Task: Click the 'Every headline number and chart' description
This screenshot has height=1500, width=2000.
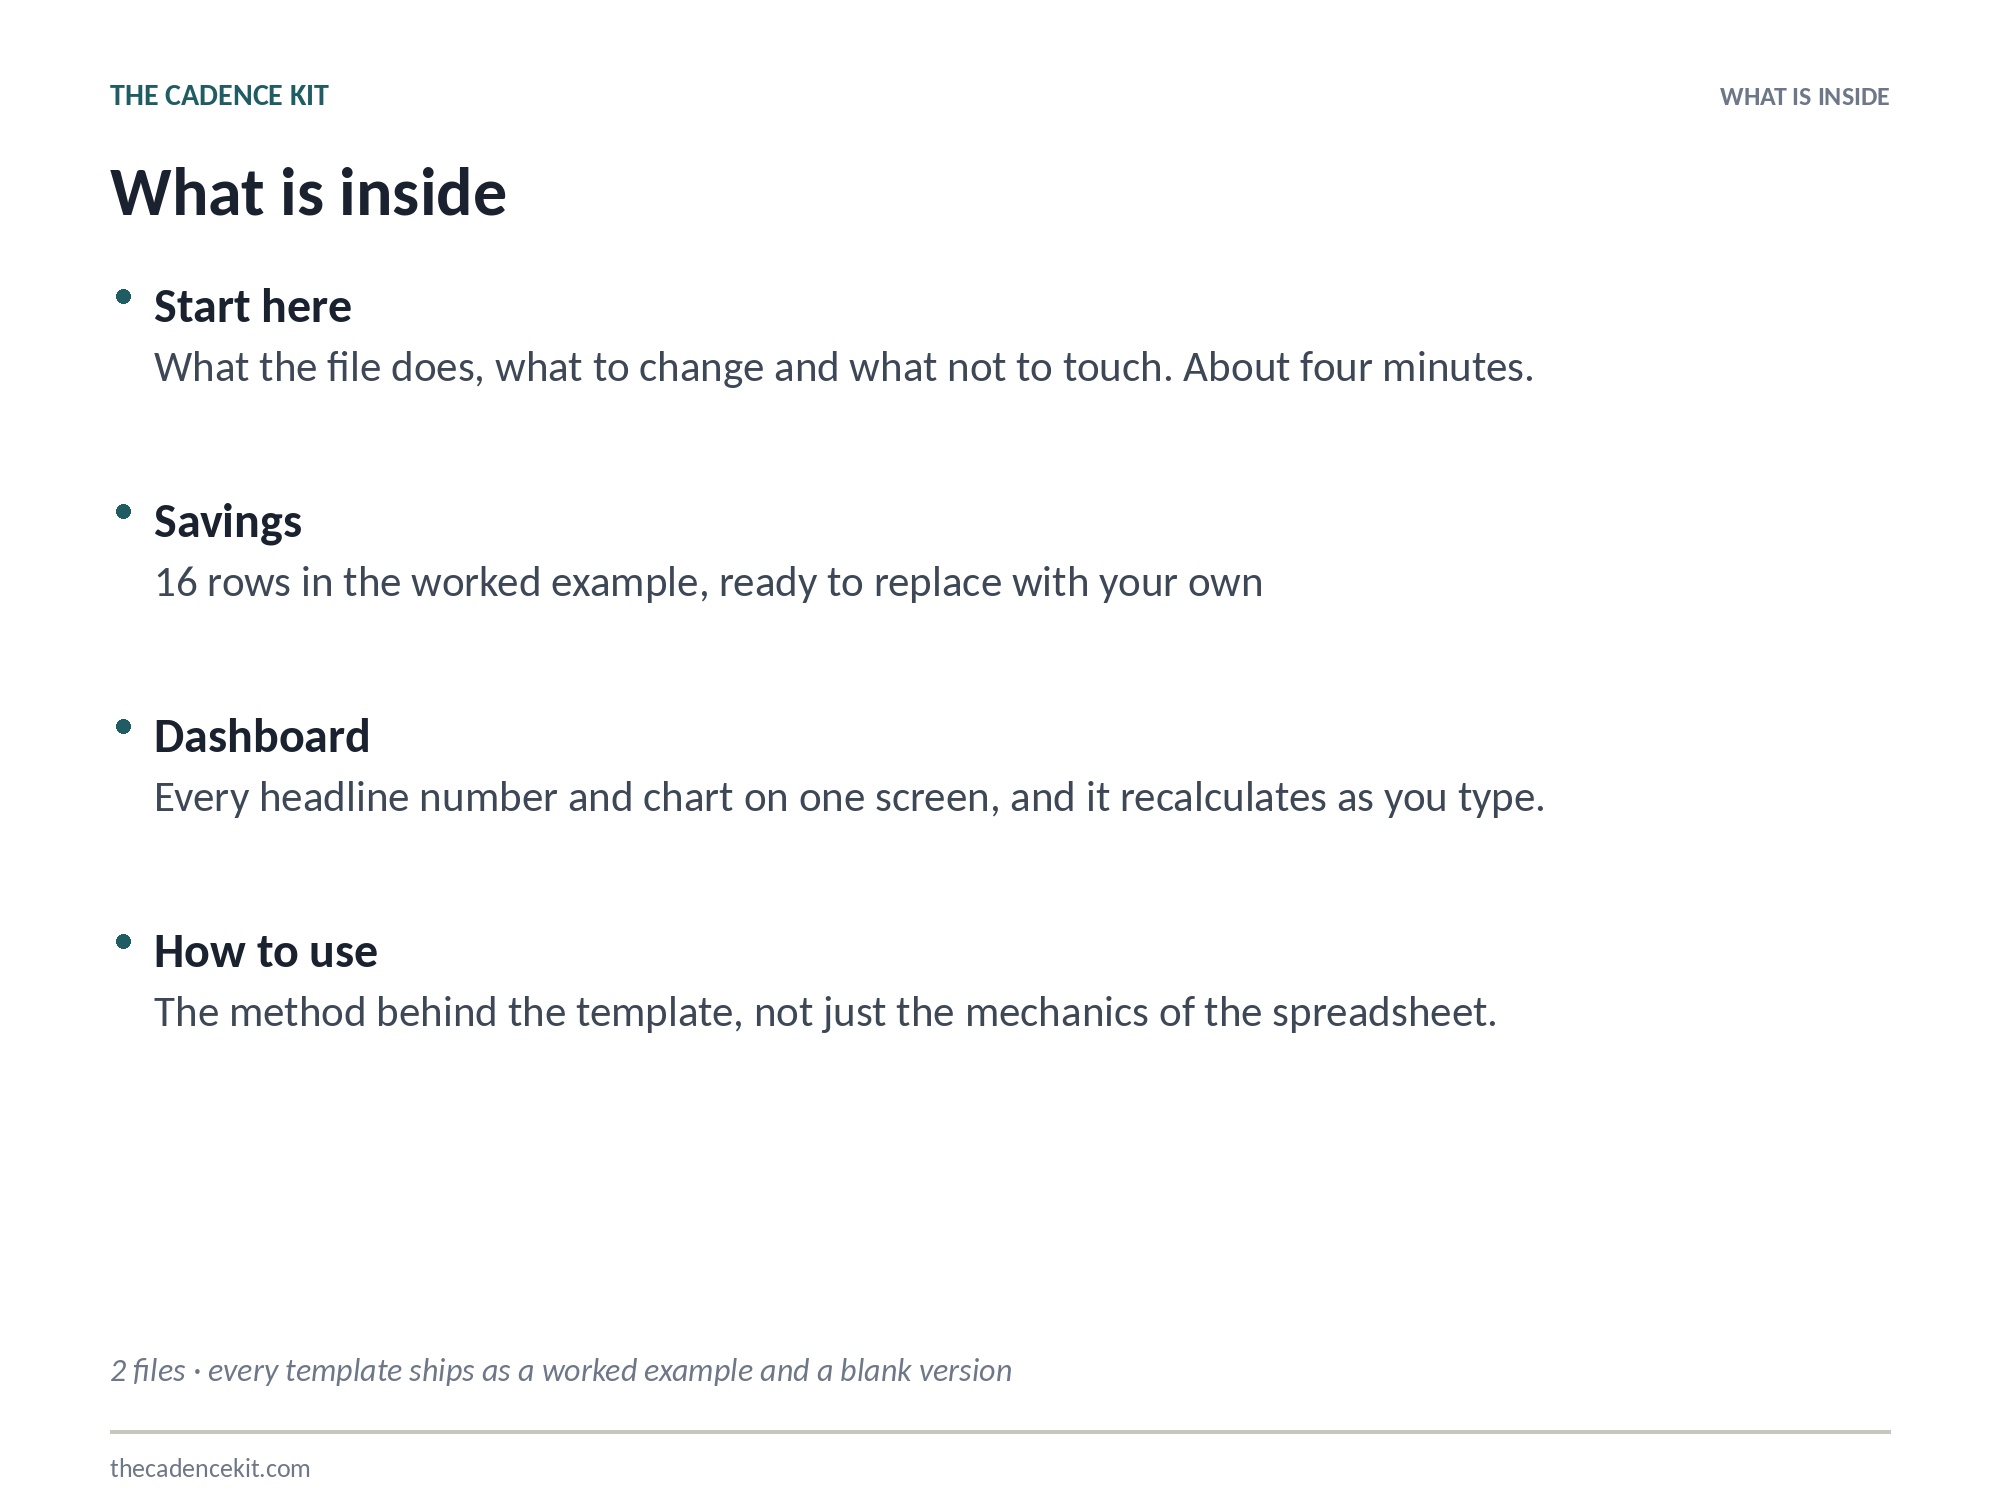Action: (x=849, y=798)
